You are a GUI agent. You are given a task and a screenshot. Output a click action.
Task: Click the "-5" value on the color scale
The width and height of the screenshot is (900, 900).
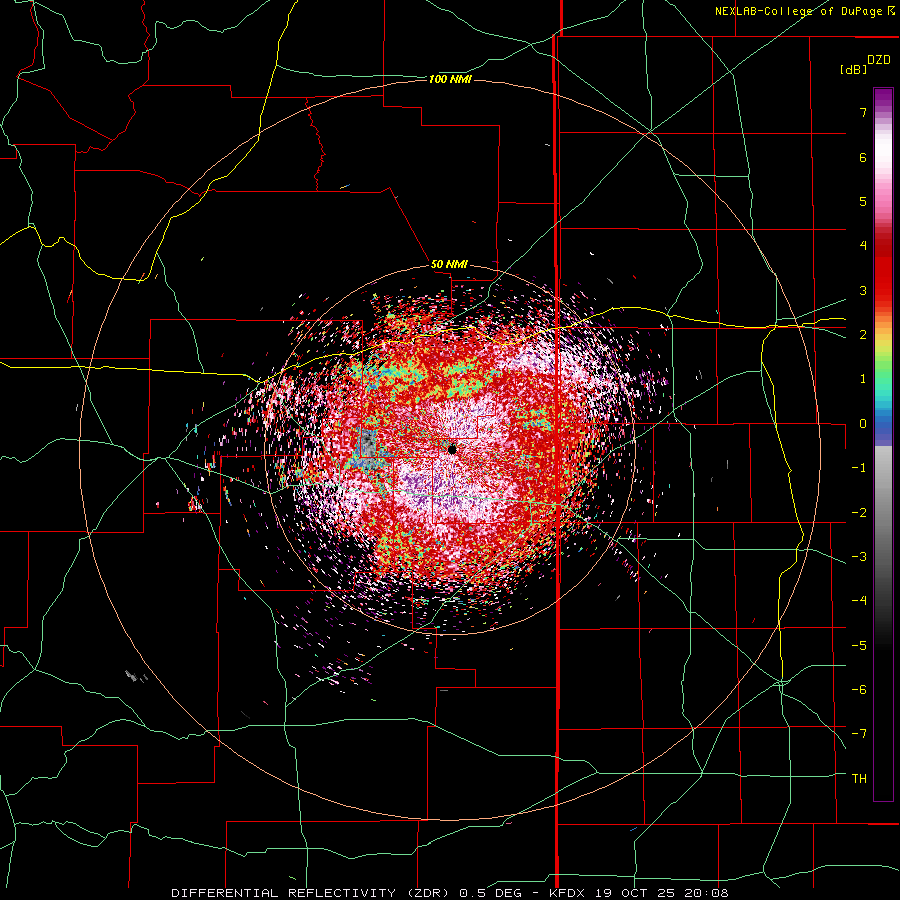tap(859, 645)
